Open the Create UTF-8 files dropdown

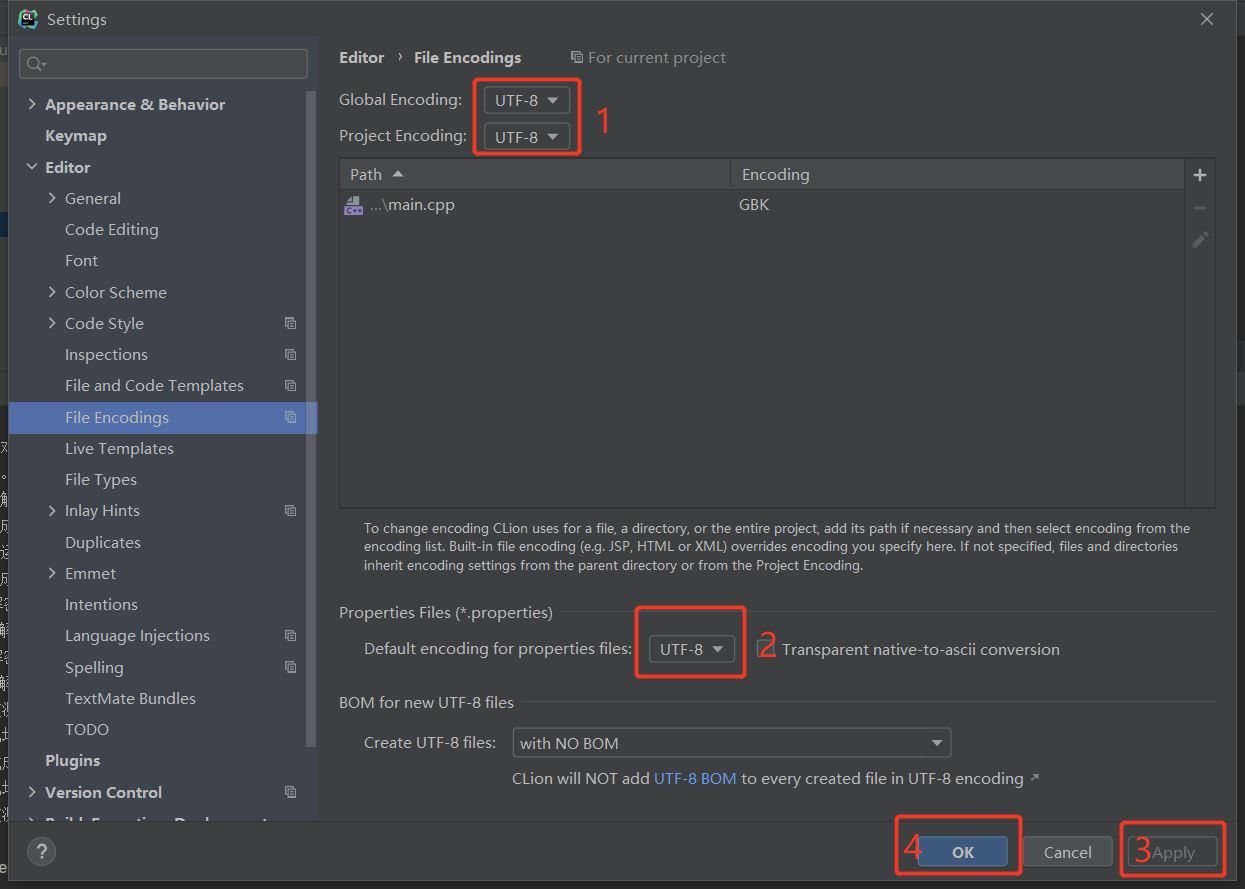[x=731, y=743]
